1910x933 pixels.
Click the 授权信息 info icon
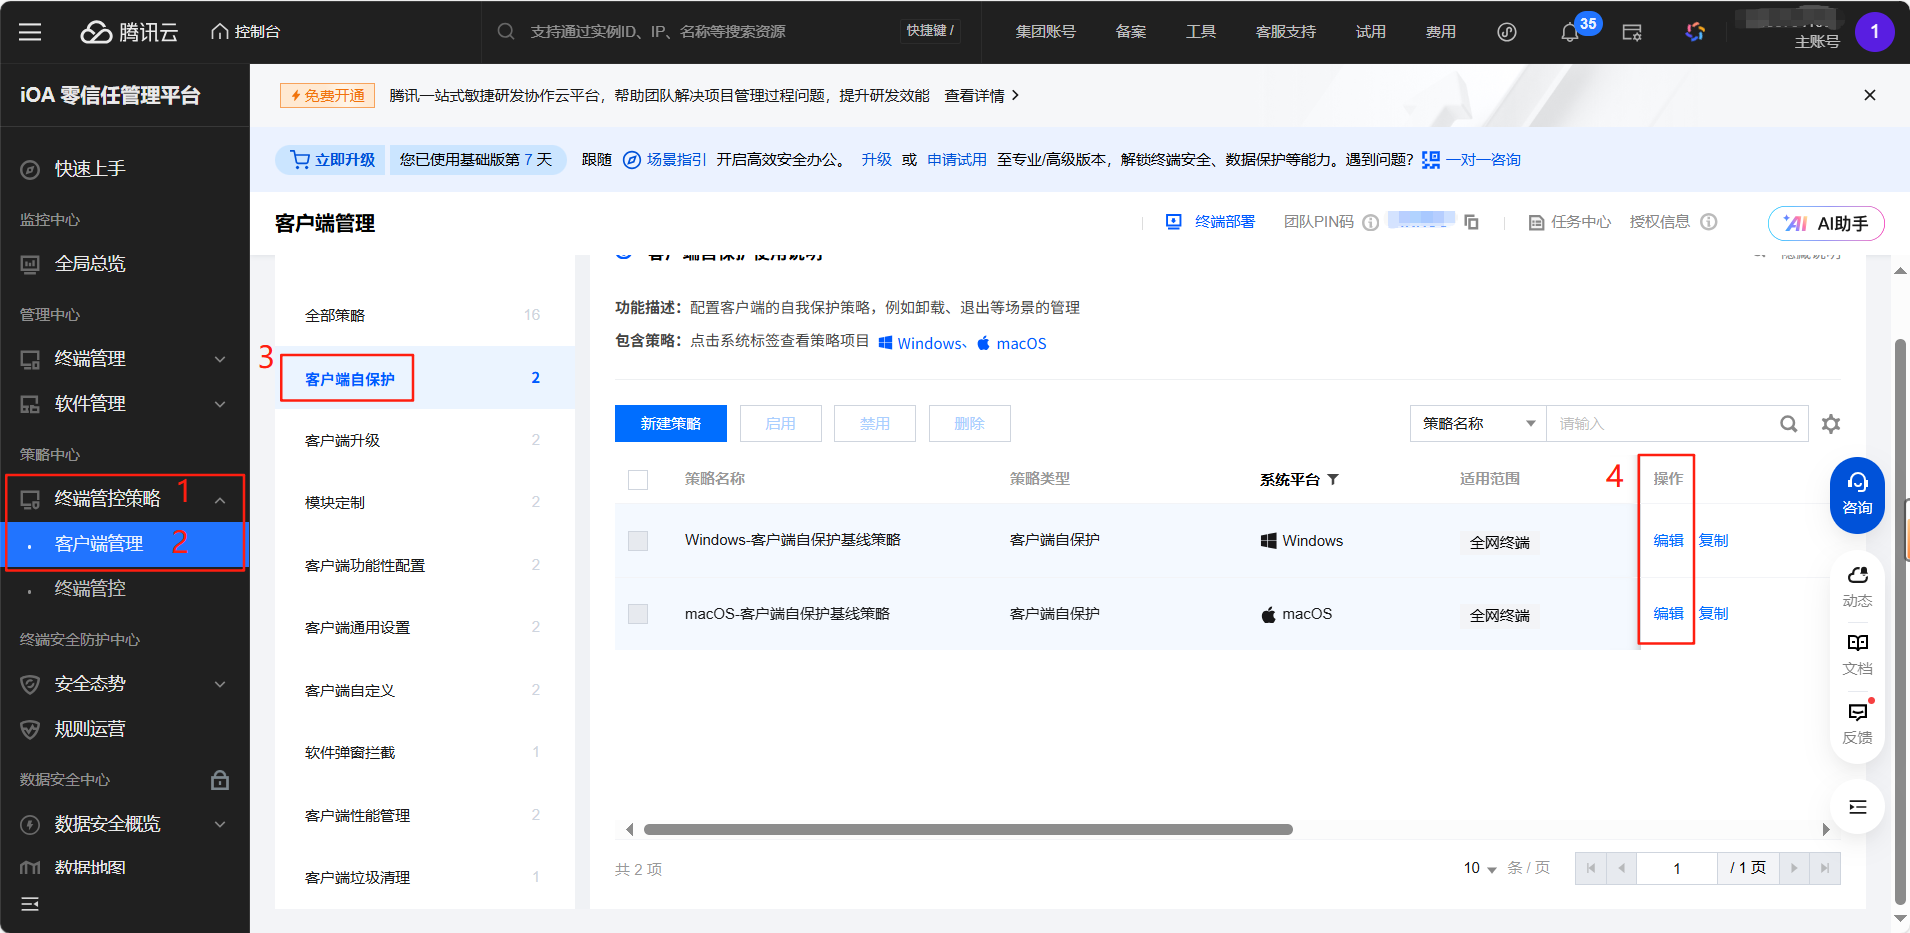coord(1710,222)
